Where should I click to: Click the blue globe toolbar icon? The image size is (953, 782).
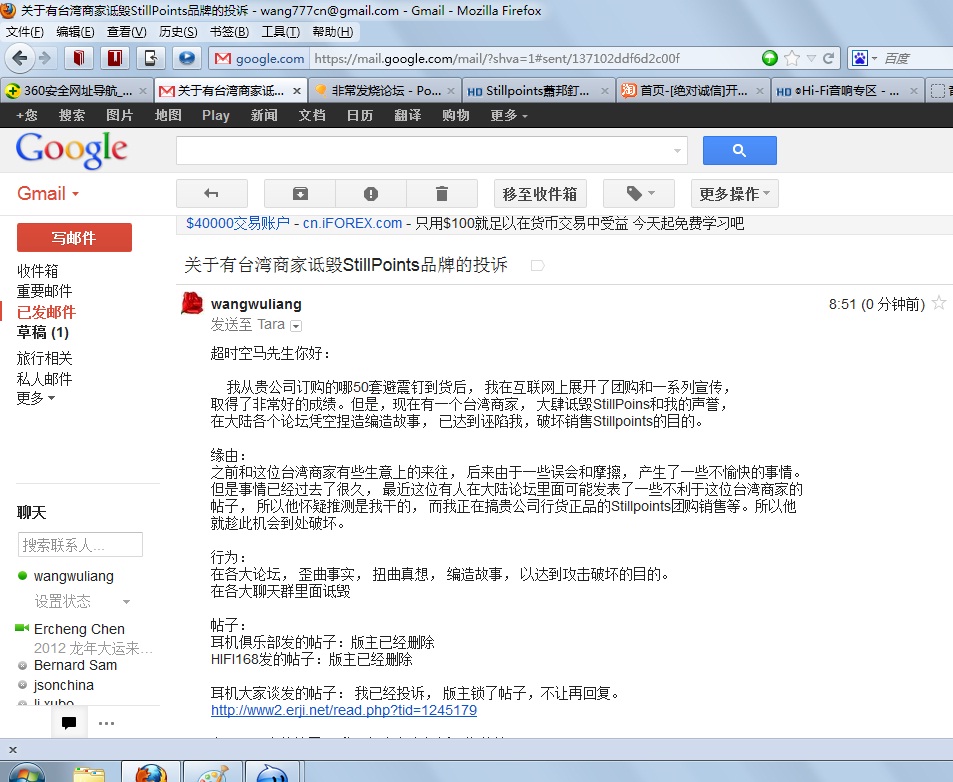(x=187, y=58)
